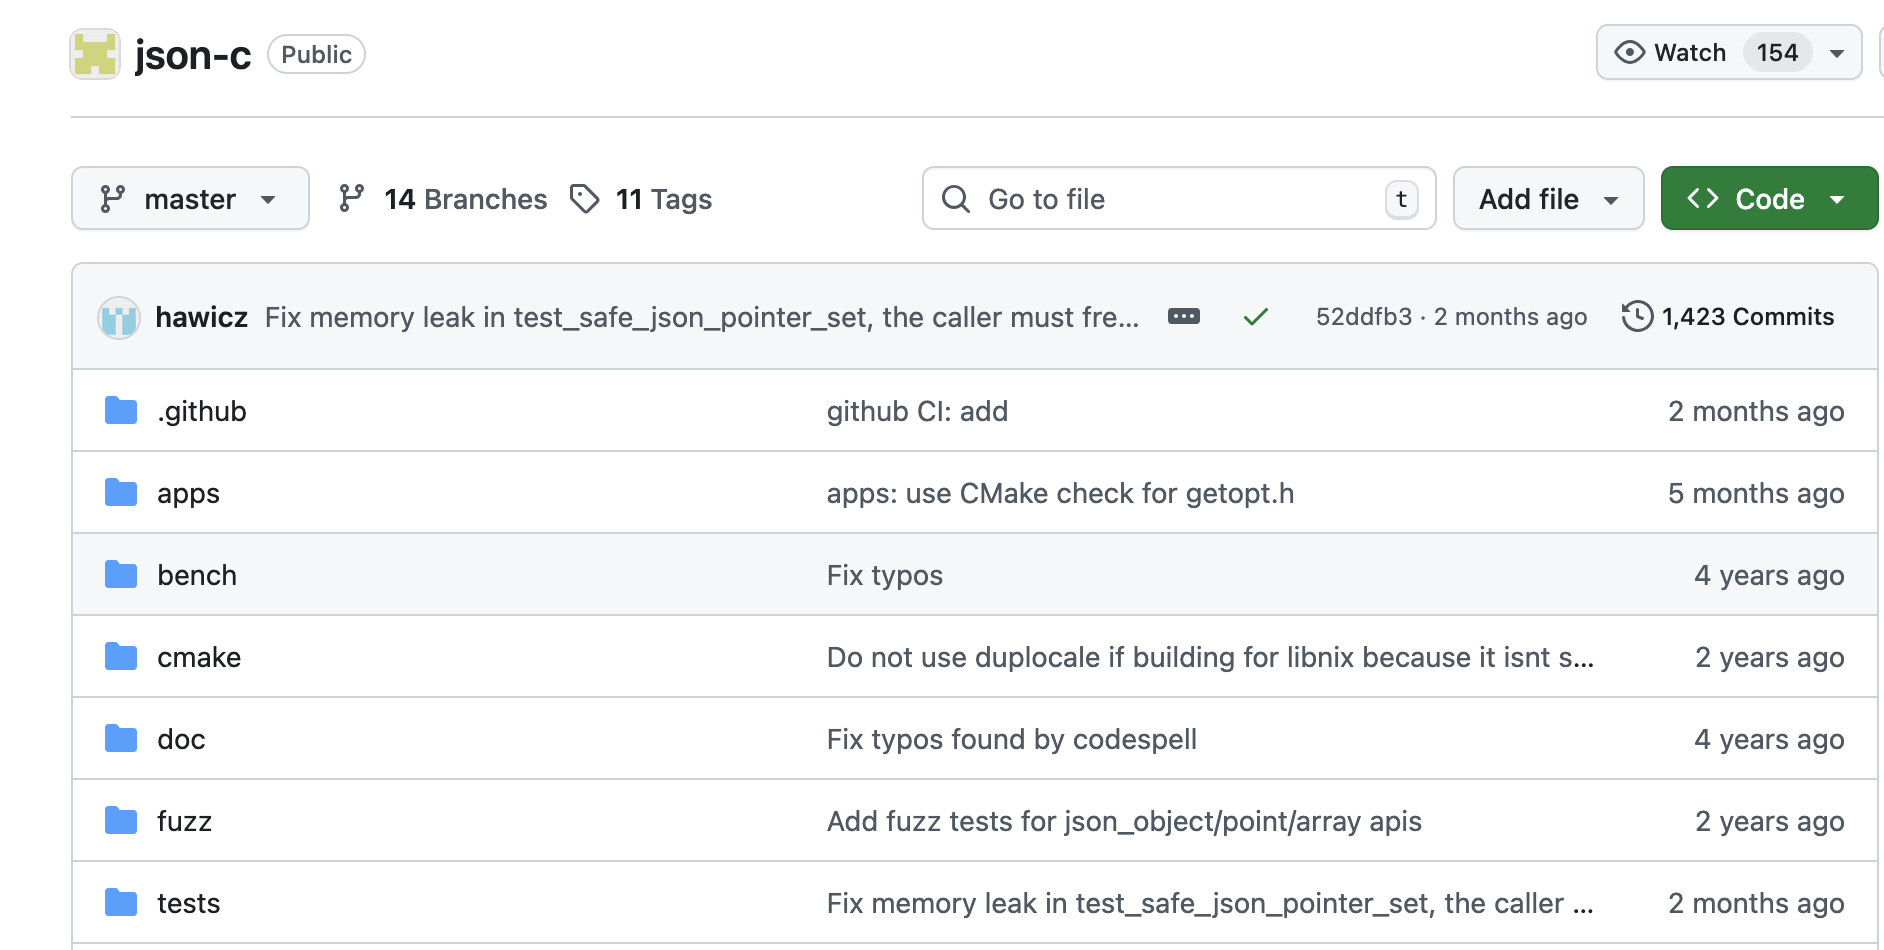Click '2 years ago' in cmake row
Image resolution: width=1884 pixels, height=950 pixels.
point(1770,657)
